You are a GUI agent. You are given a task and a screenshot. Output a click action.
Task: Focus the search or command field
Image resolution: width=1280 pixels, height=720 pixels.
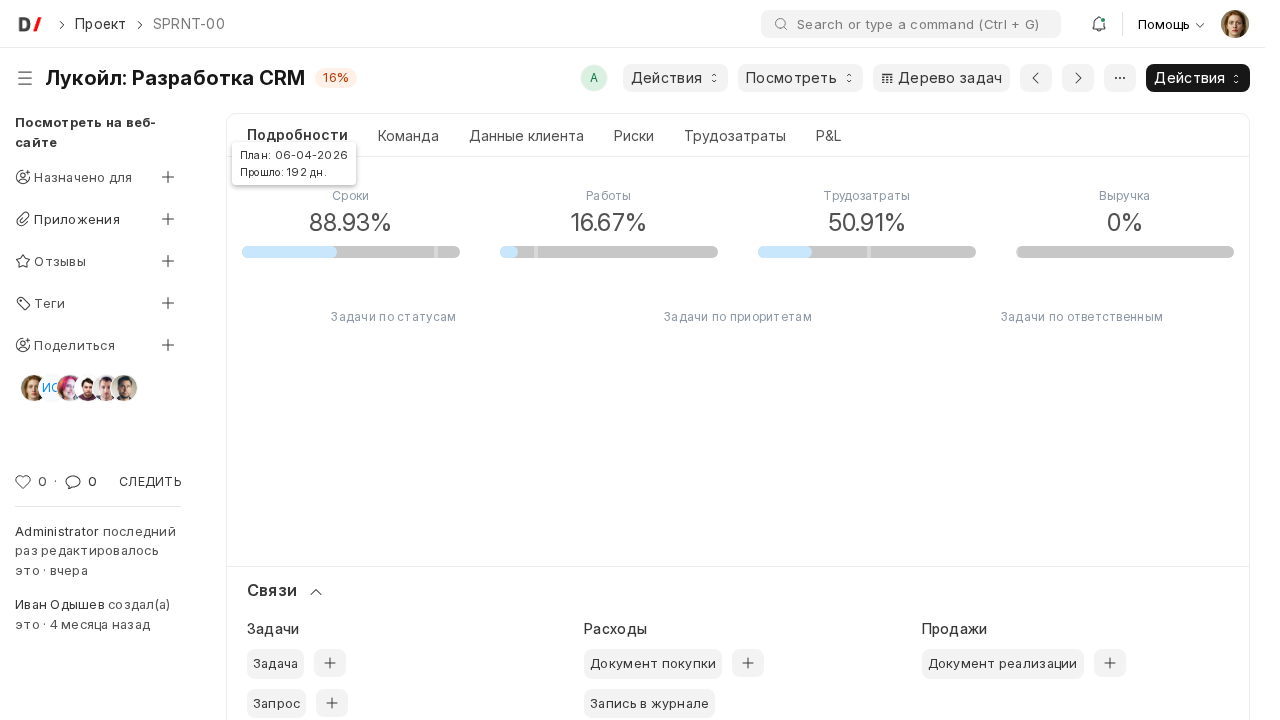(911, 24)
